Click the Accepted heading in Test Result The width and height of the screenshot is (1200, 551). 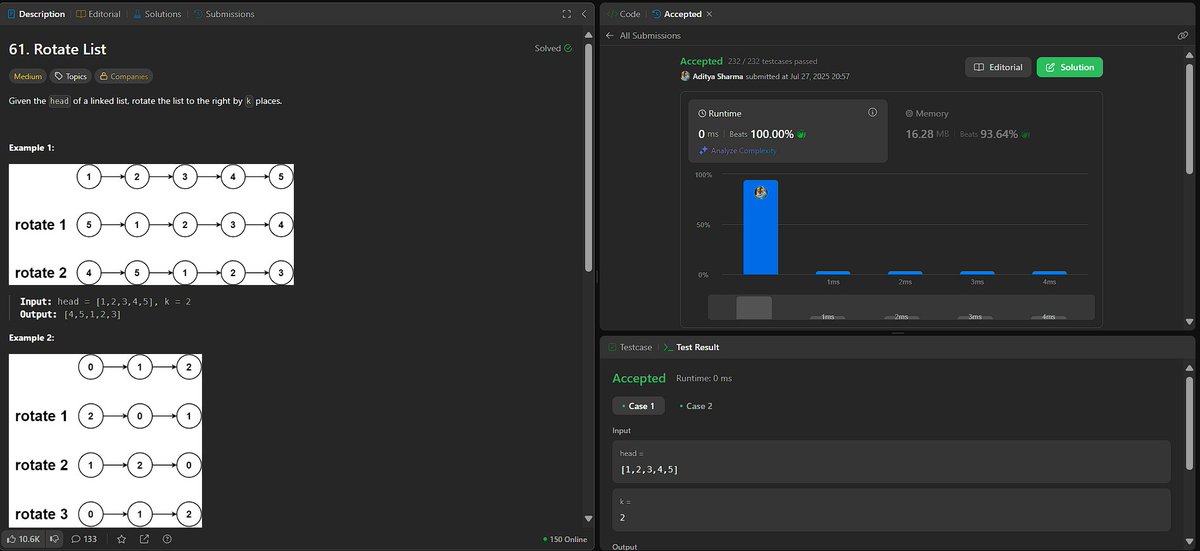pos(638,378)
